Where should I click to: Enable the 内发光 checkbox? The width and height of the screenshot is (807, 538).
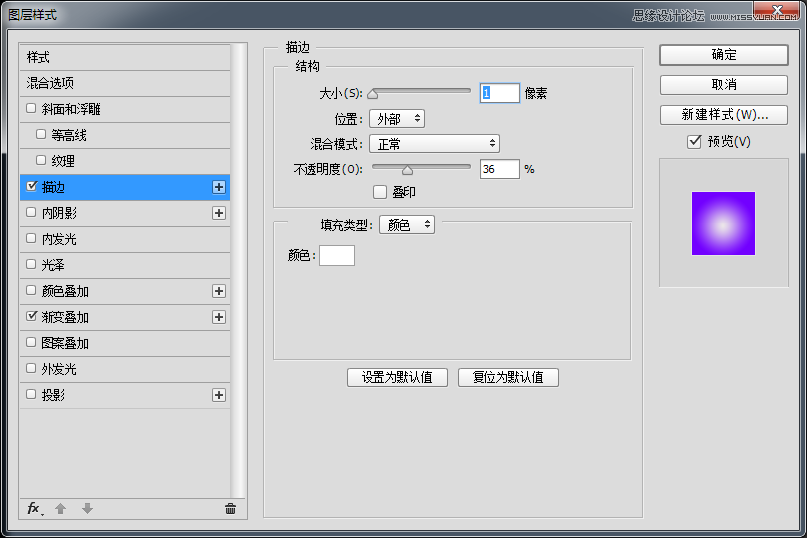31,238
